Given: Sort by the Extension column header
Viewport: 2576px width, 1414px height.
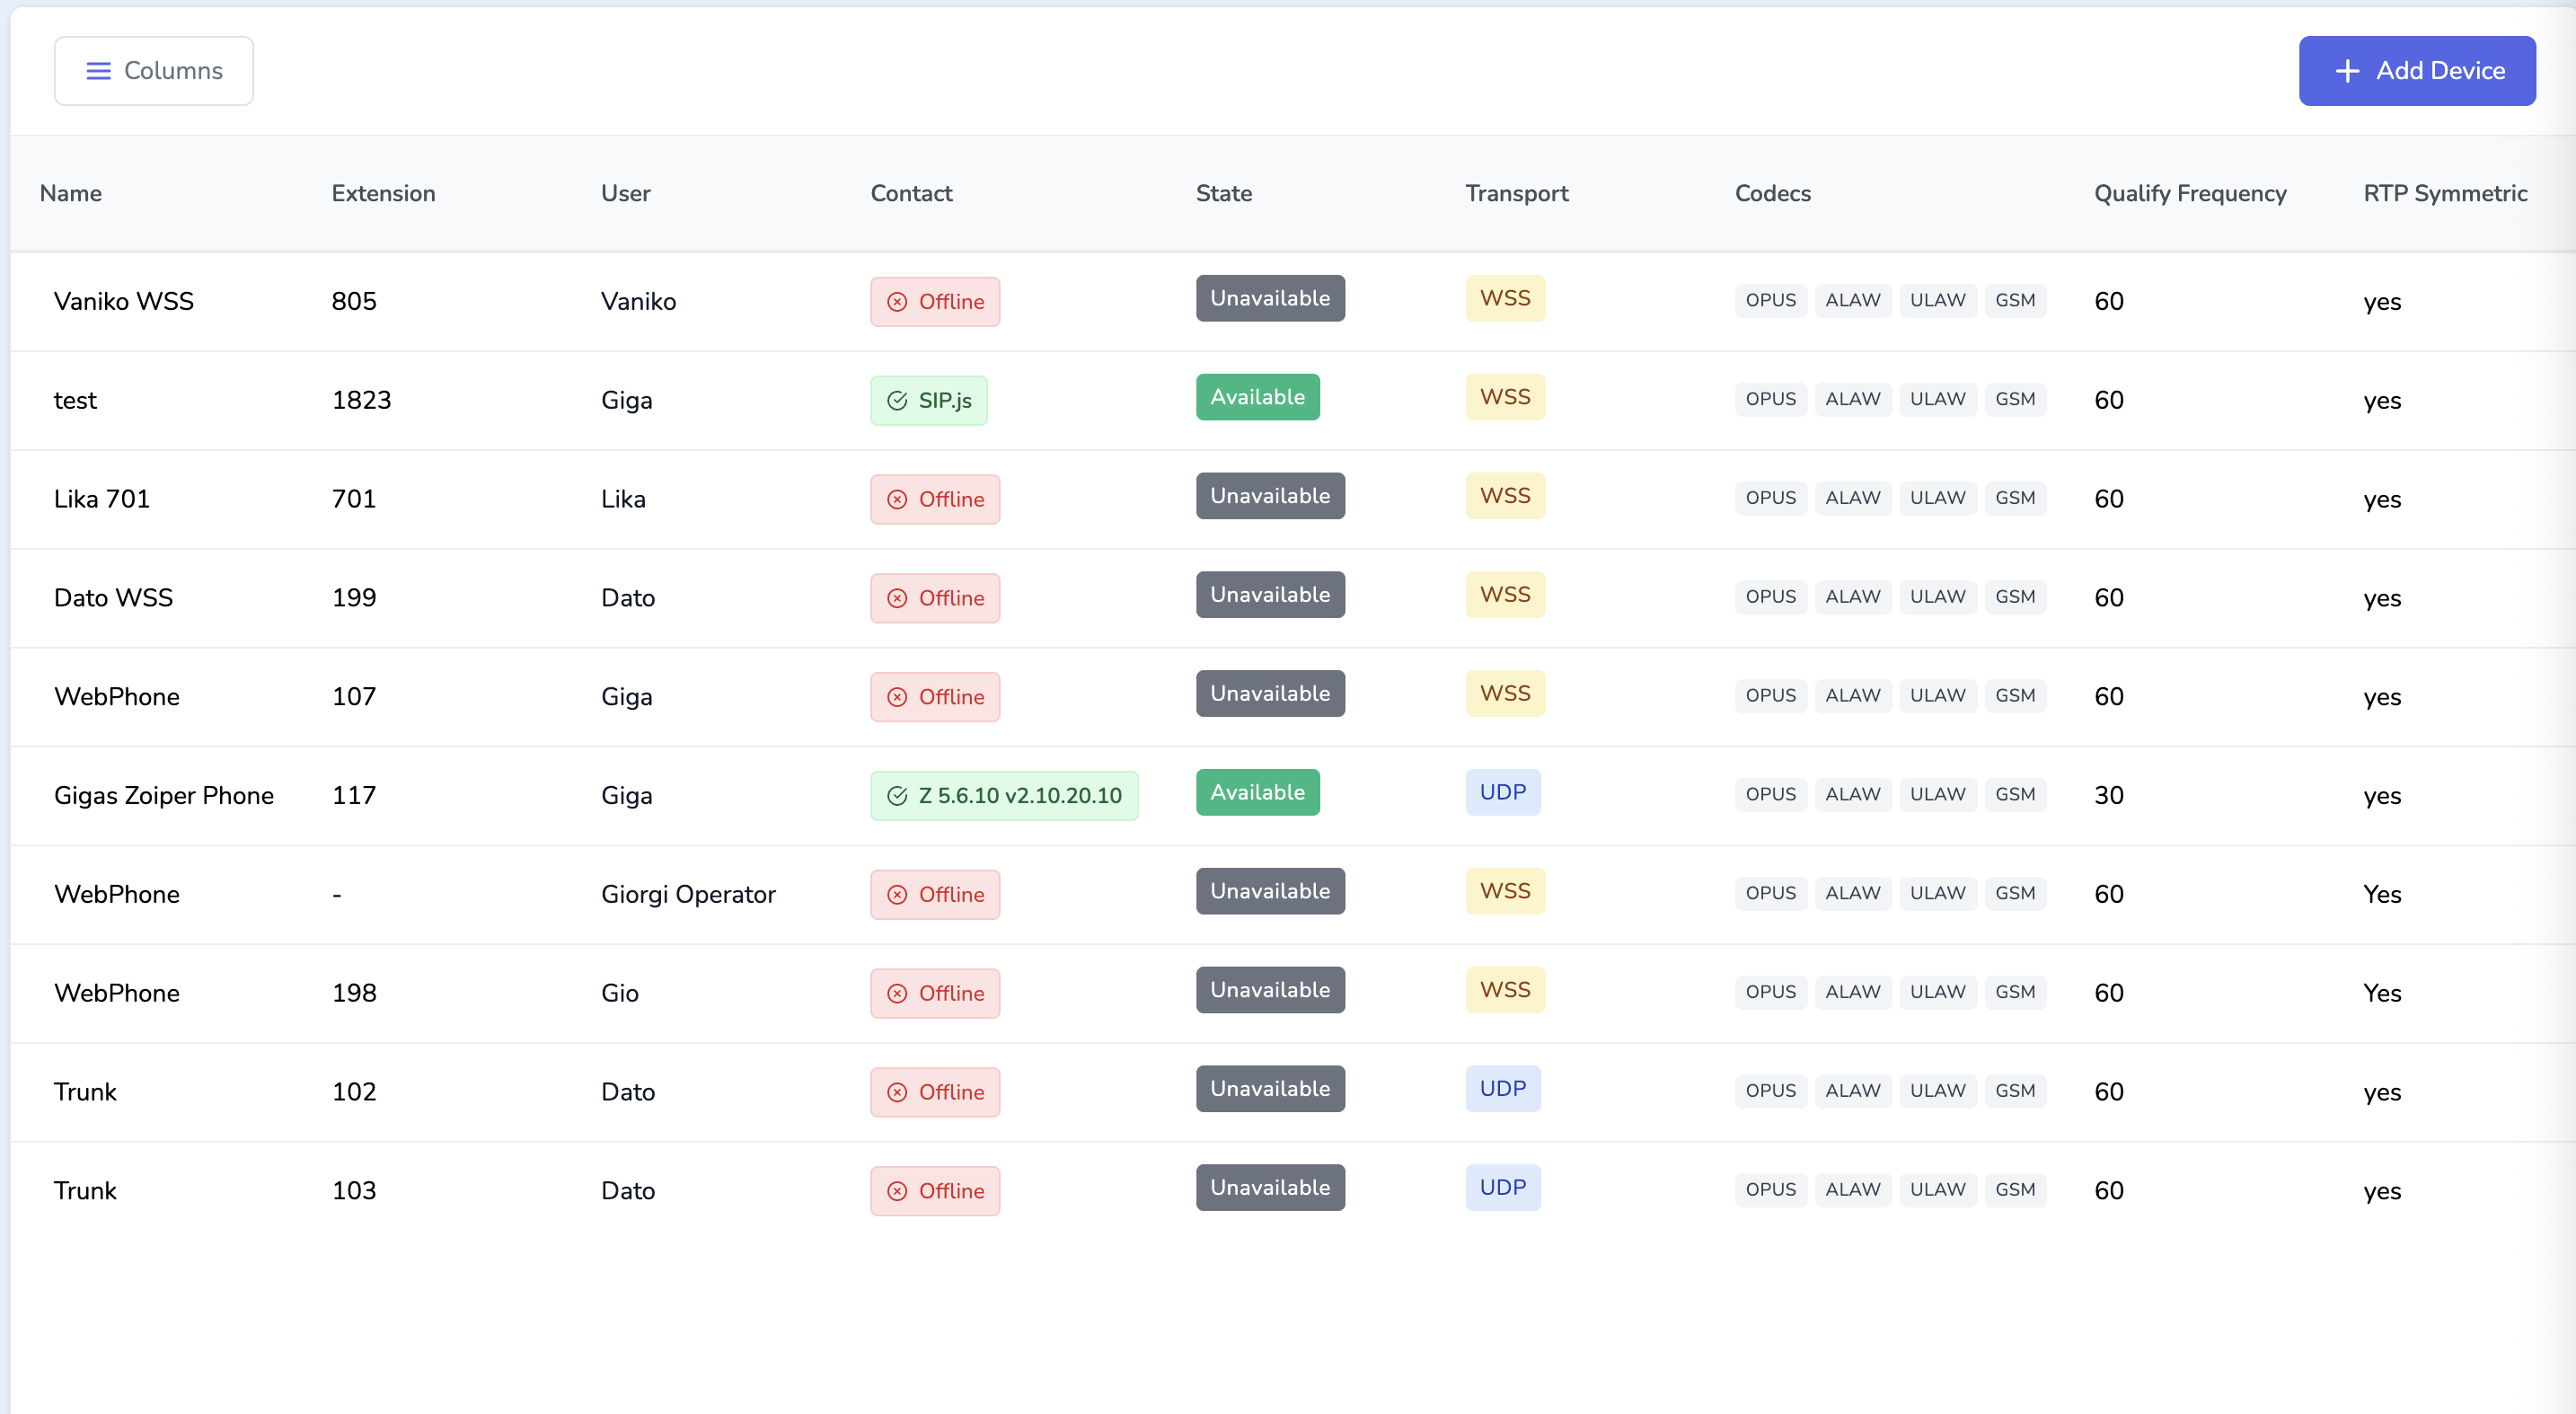Looking at the screenshot, I should pyautogui.click(x=383, y=193).
